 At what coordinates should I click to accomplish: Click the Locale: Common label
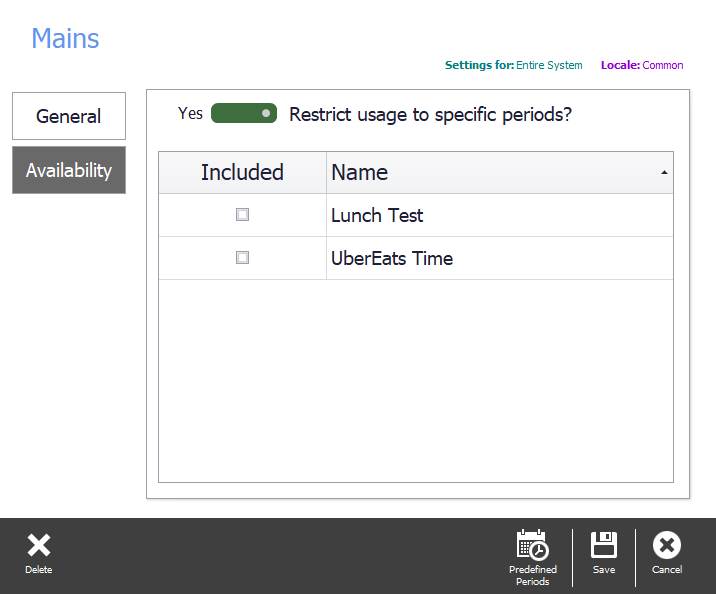(642, 65)
